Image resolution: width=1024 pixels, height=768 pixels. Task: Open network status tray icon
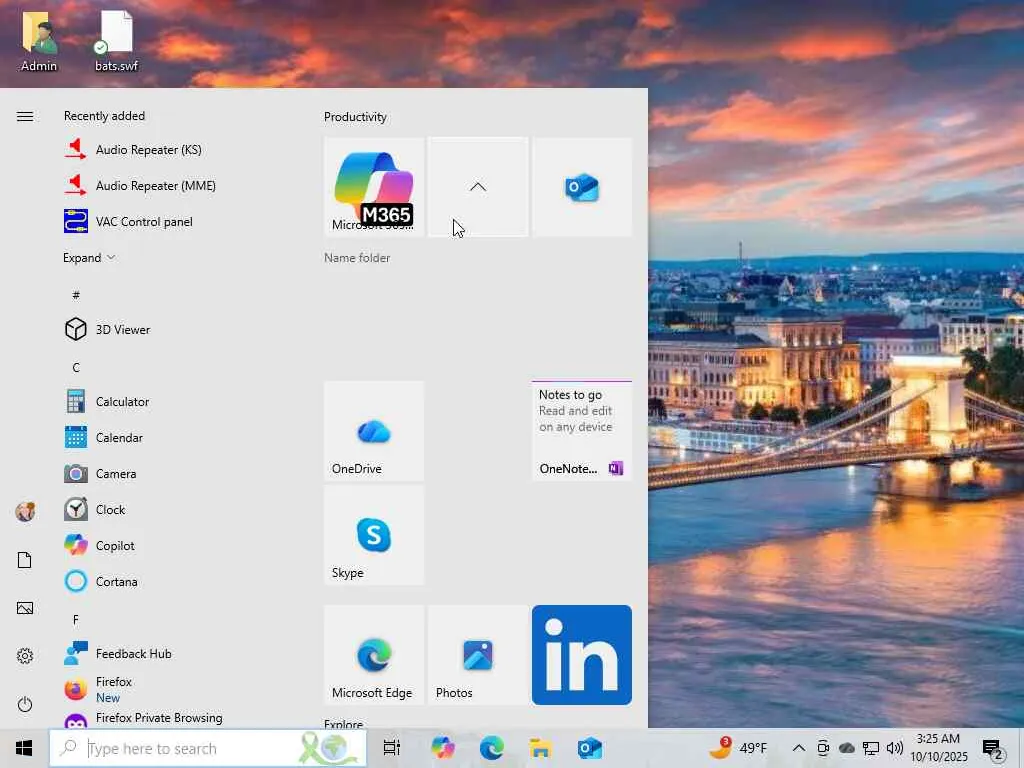pos(871,748)
